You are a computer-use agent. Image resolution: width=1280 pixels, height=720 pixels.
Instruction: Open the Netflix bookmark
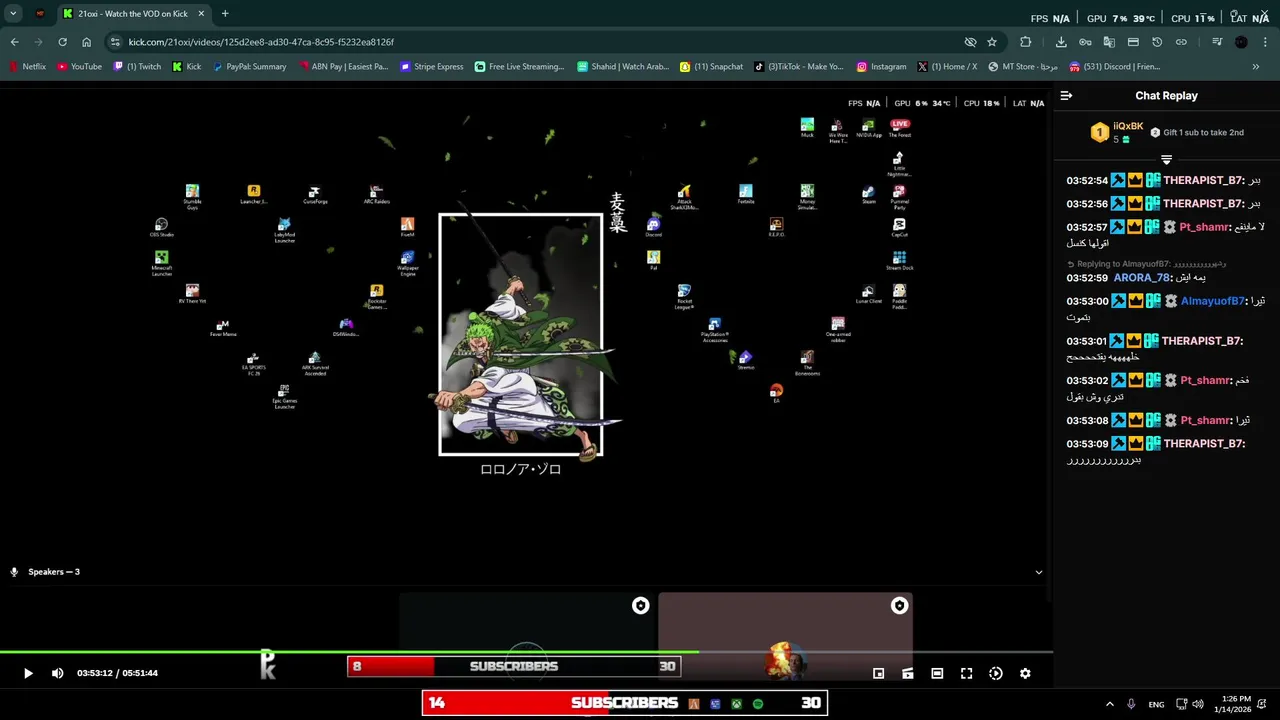click(28, 67)
